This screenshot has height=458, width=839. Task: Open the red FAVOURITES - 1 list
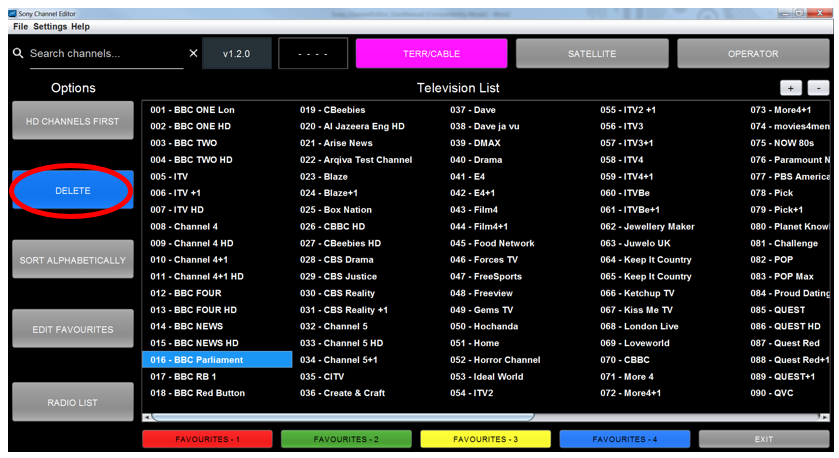(x=207, y=439)
